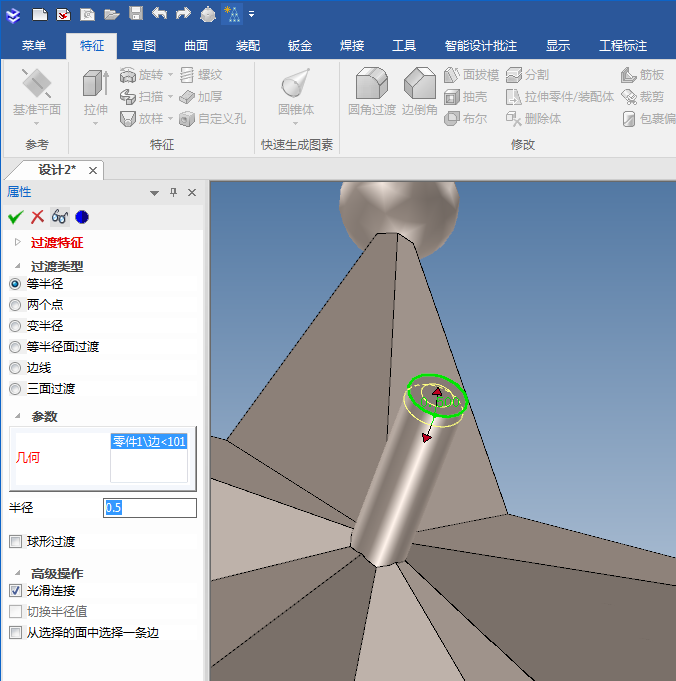
Task: Select the 等半径 radio button
Action: (x=15, y=284)
